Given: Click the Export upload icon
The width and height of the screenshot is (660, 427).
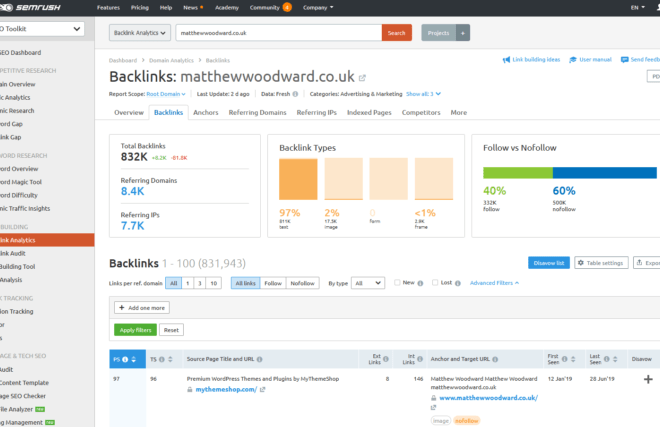Looking at the screenshot, I should coord(639,263).
